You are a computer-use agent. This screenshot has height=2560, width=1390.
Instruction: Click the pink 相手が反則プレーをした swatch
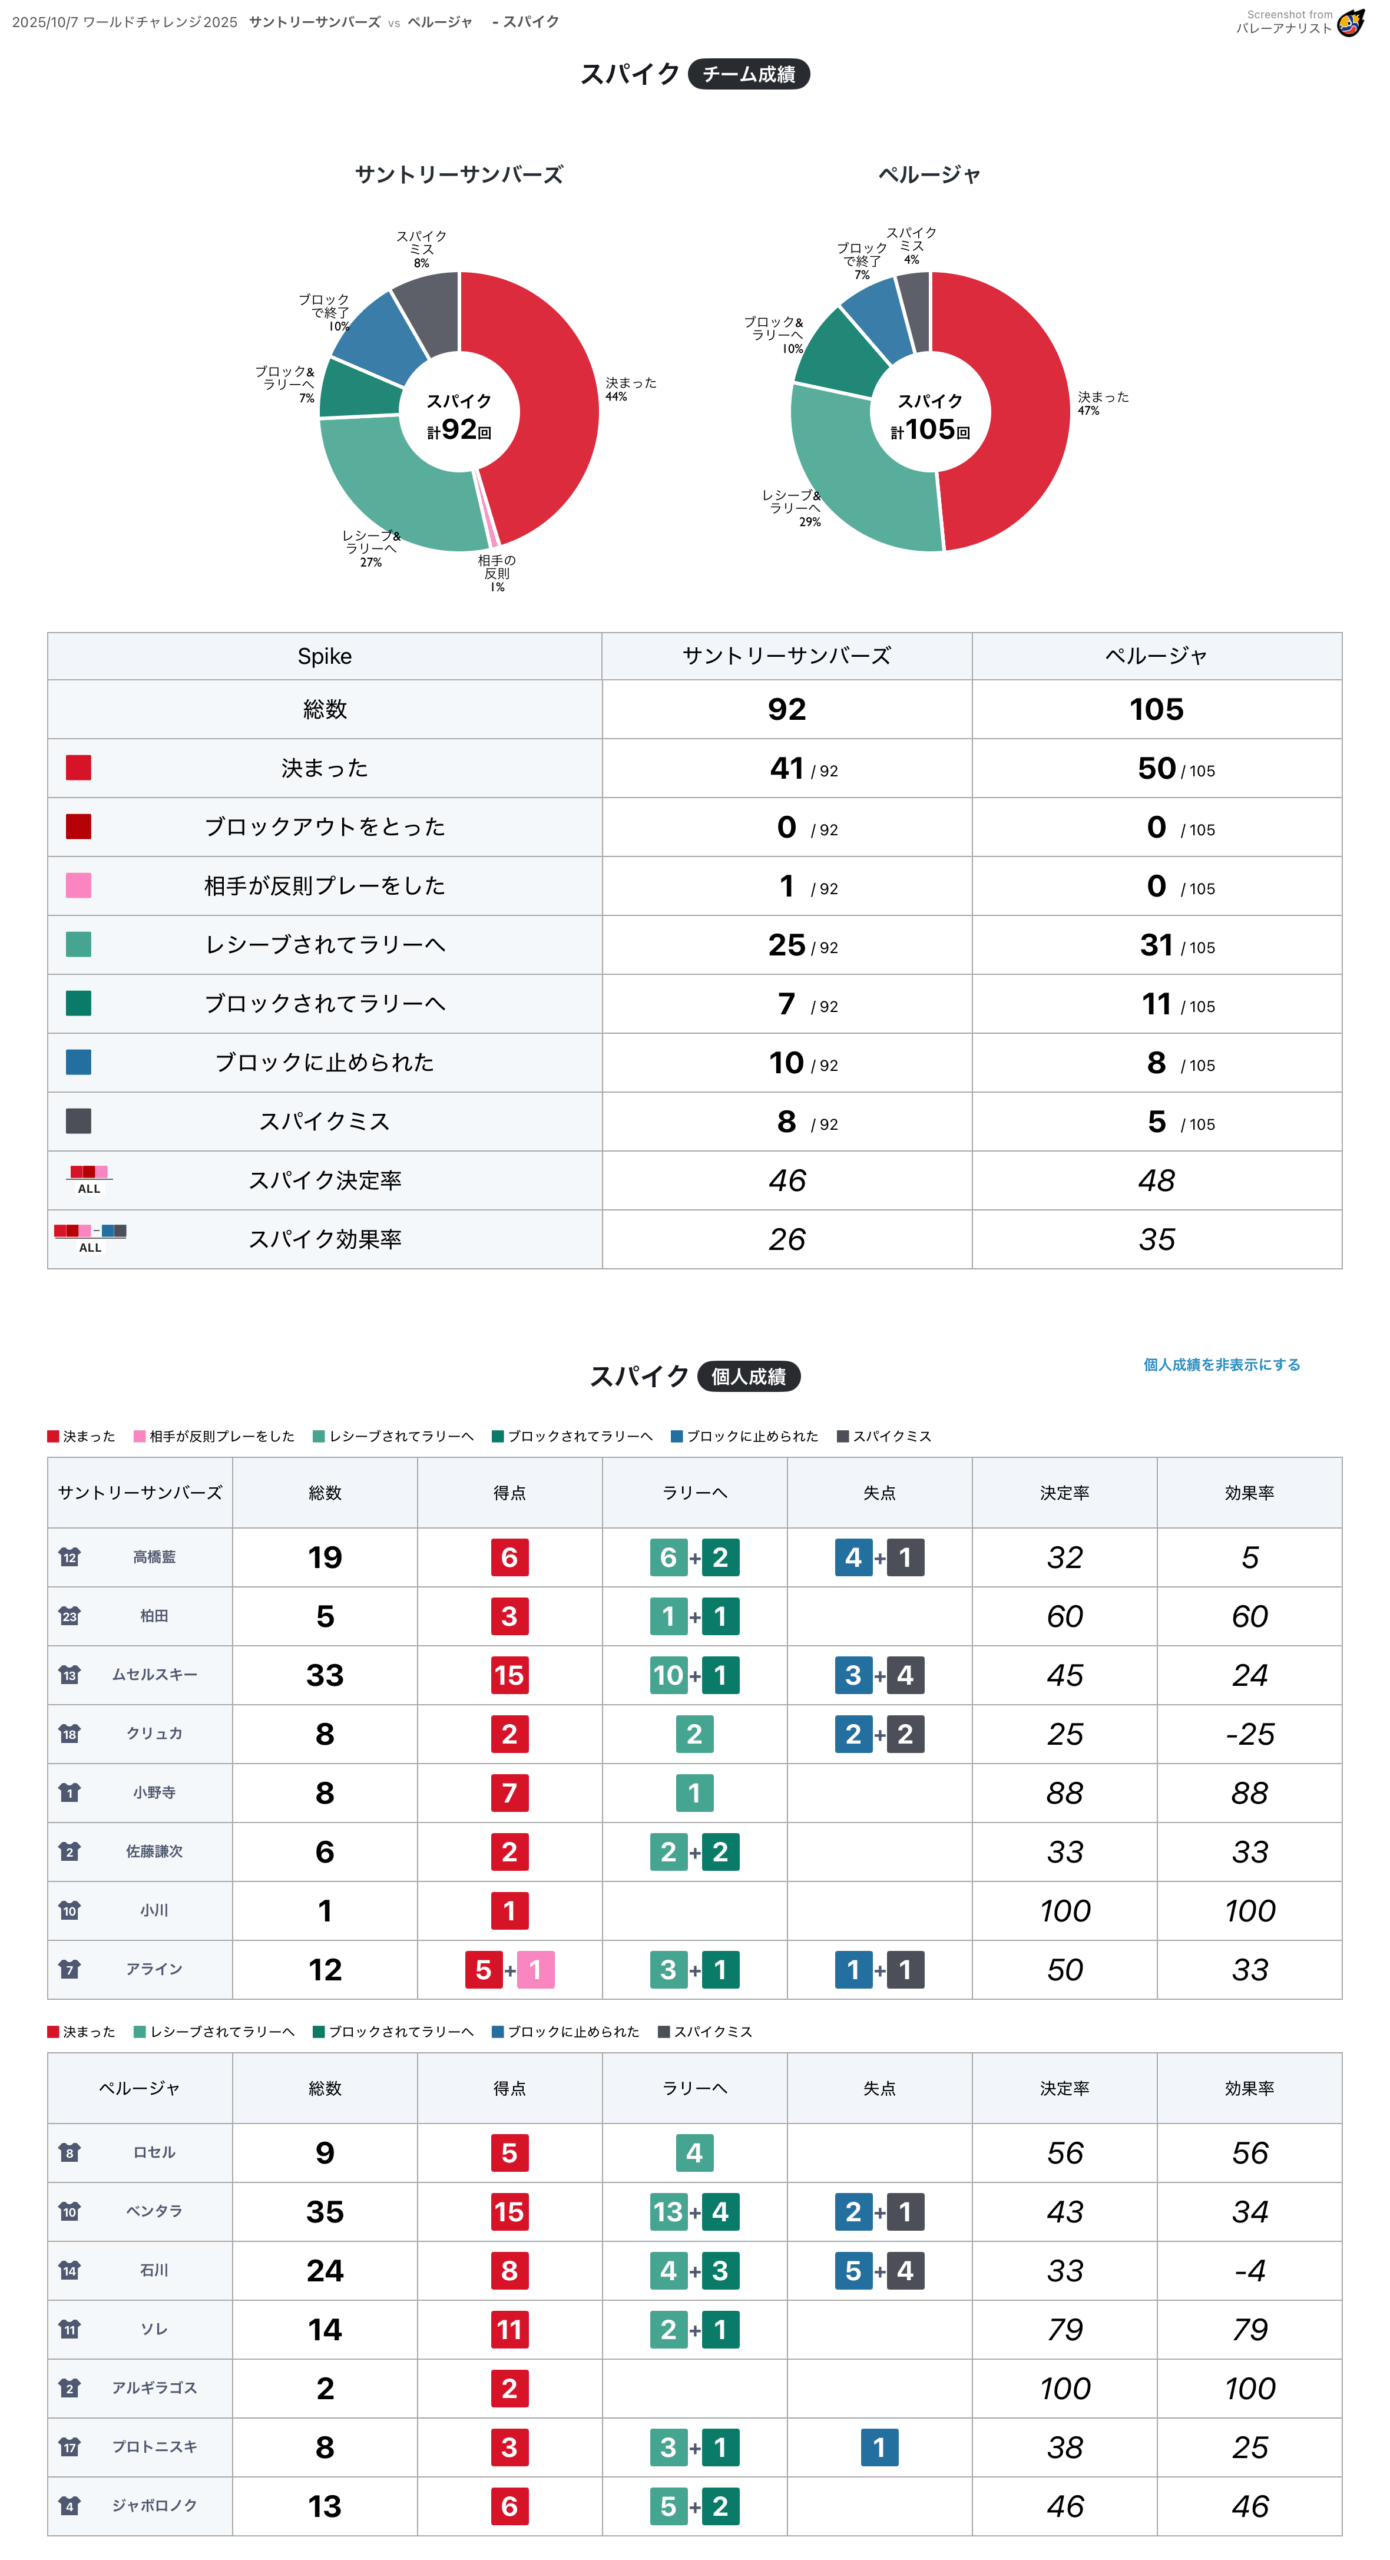point(78,886)
